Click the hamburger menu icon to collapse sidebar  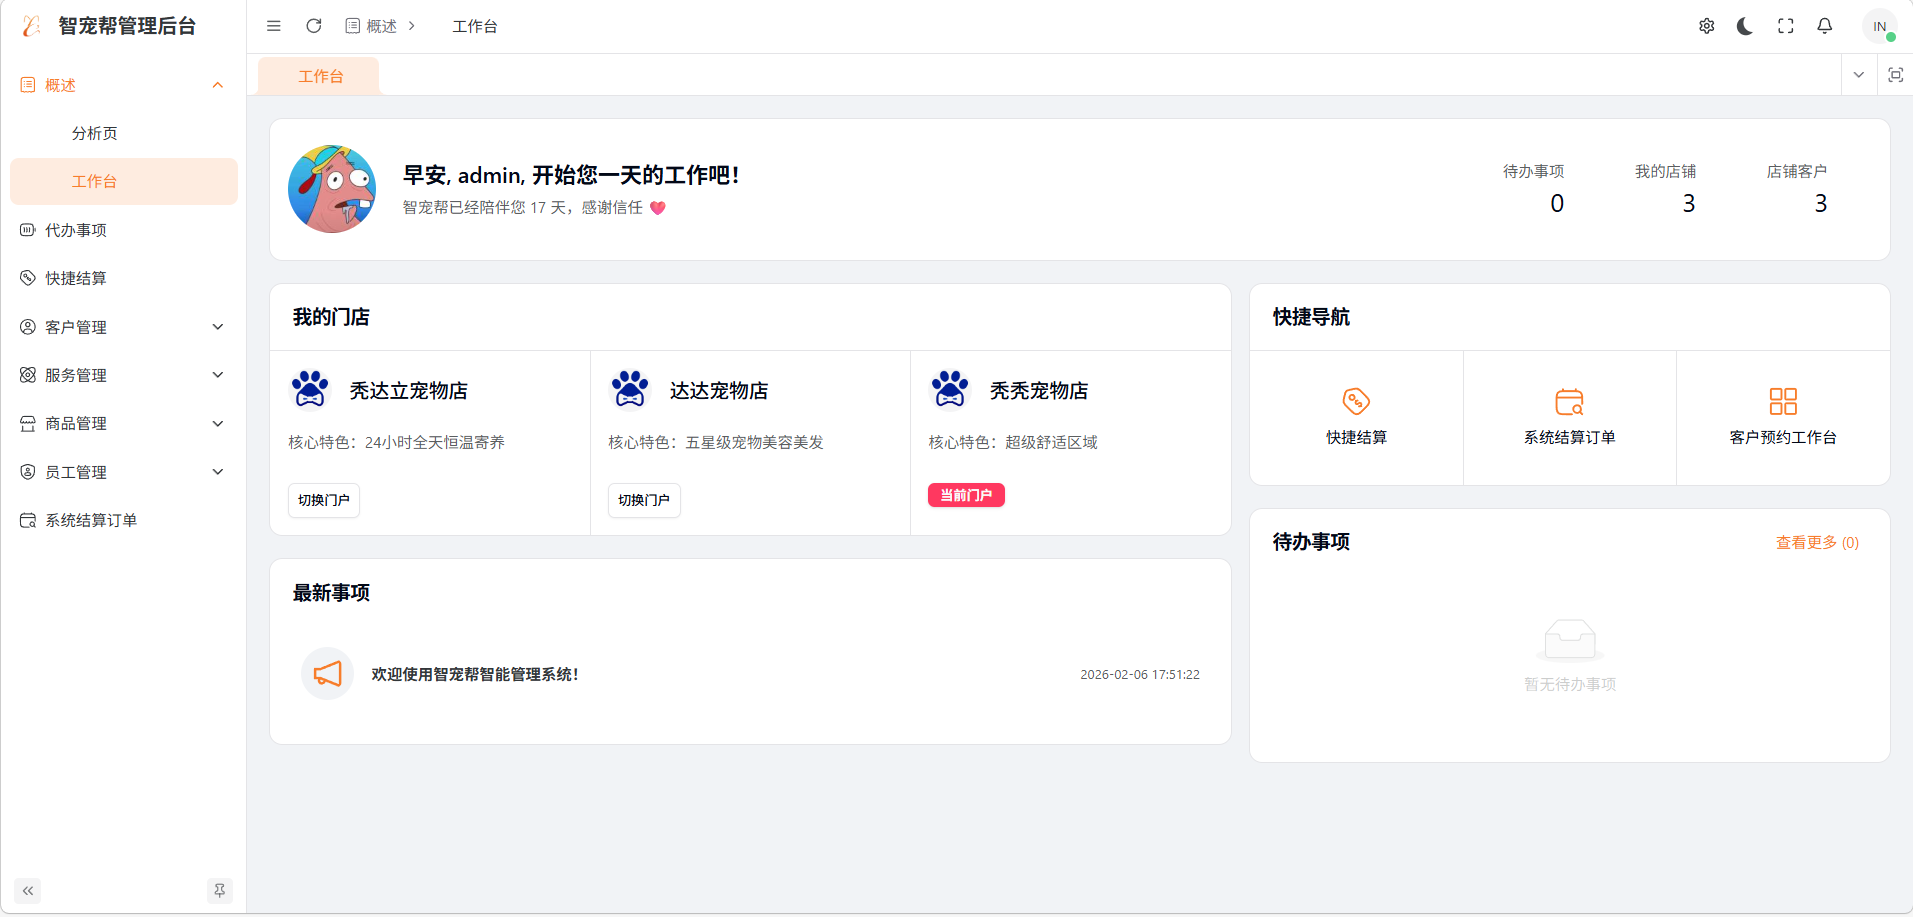[273, 26]
